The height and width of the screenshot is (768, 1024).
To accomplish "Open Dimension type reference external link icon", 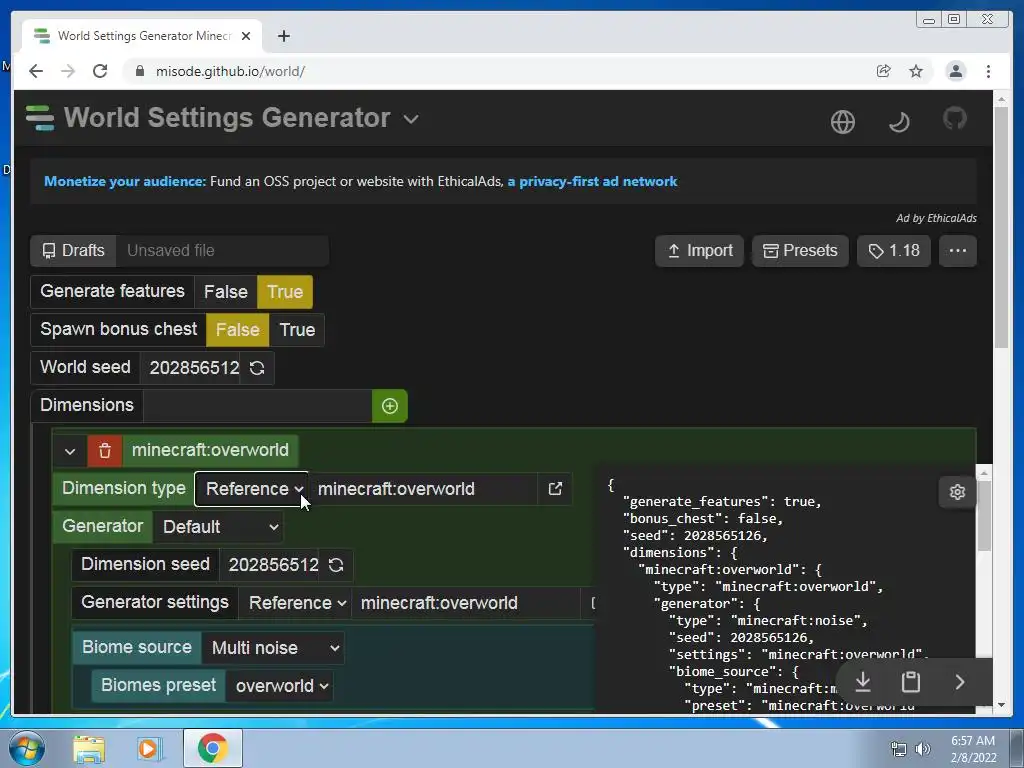I will [555, 488].
